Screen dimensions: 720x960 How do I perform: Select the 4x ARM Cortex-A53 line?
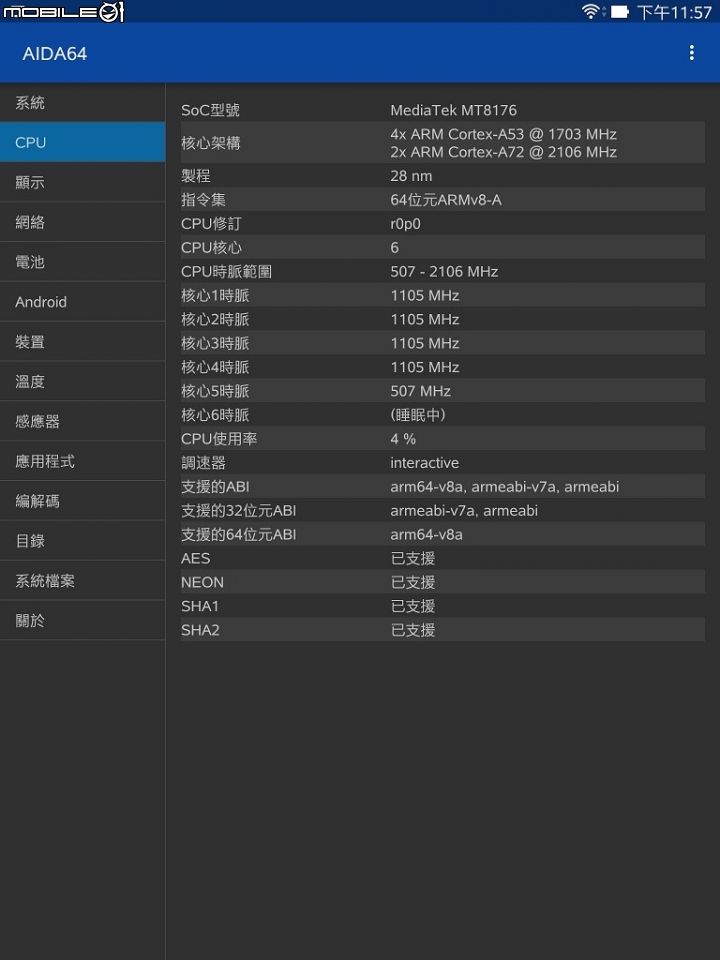(503, 134)
